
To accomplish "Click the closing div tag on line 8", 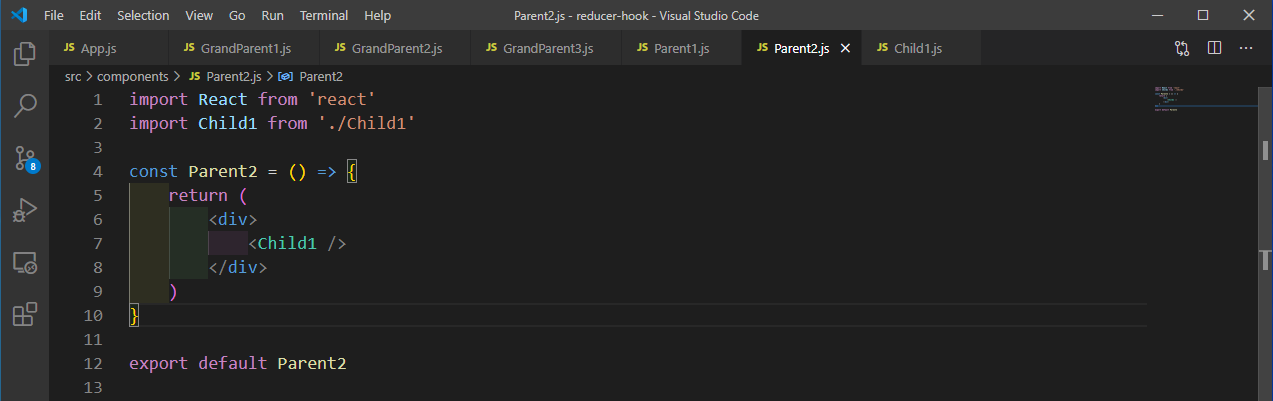I will [x=238, y=268].
